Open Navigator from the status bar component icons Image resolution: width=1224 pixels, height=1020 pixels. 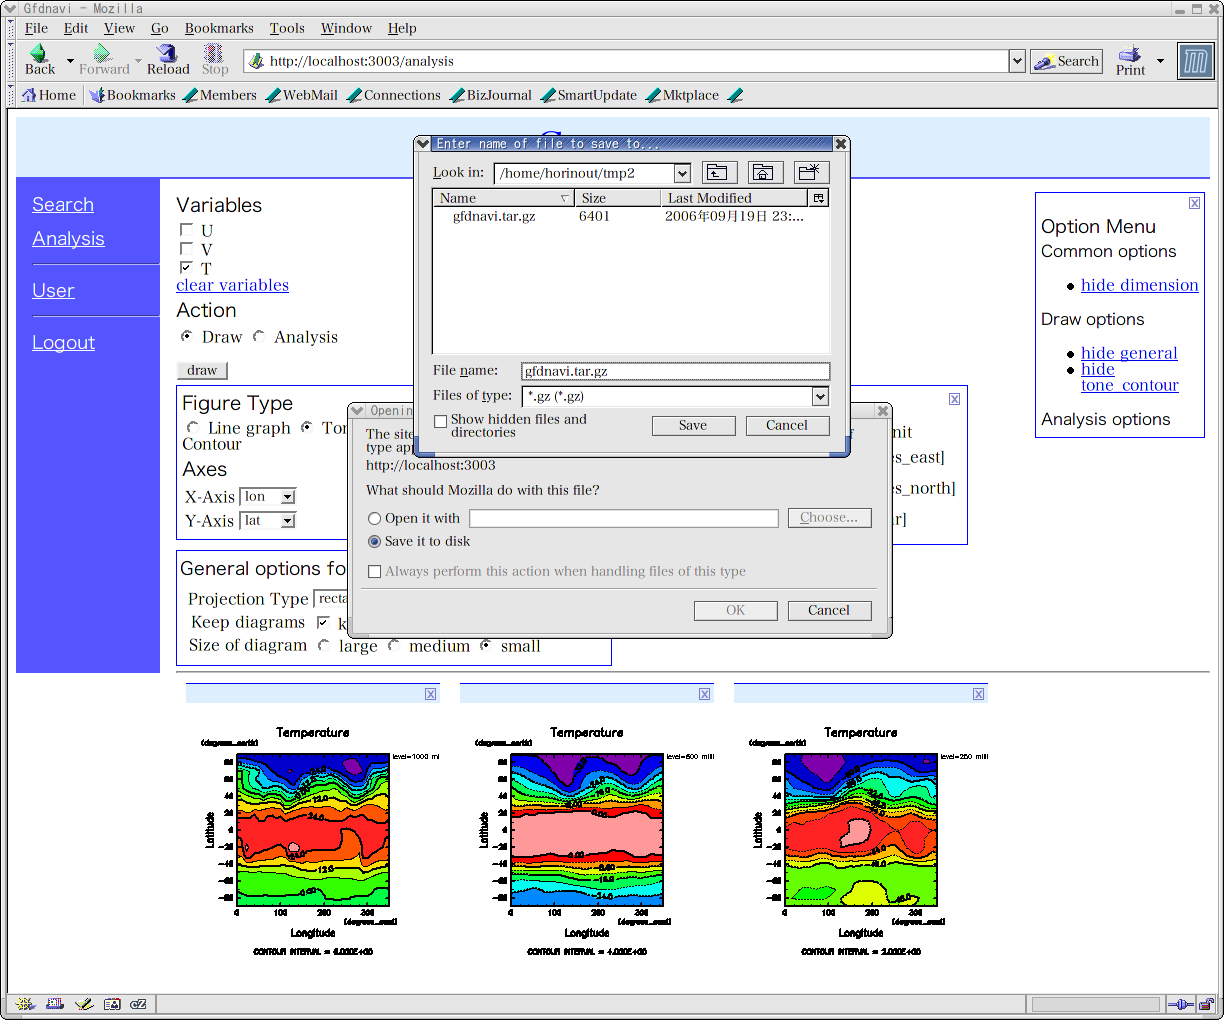(x=26, y=1004)
